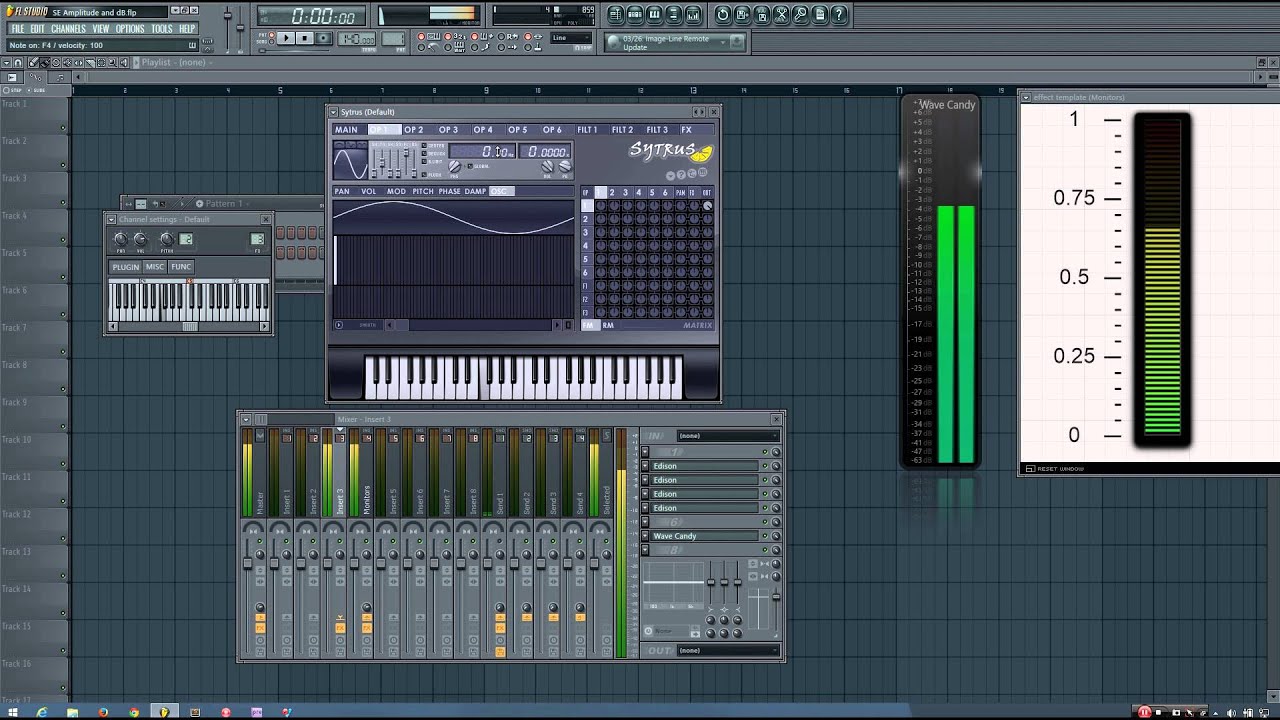Image resolution: width=1280 pixels, height=720 pixels.
Task: Open the first Edison slot menu arrow
Action: click(645, 466)
